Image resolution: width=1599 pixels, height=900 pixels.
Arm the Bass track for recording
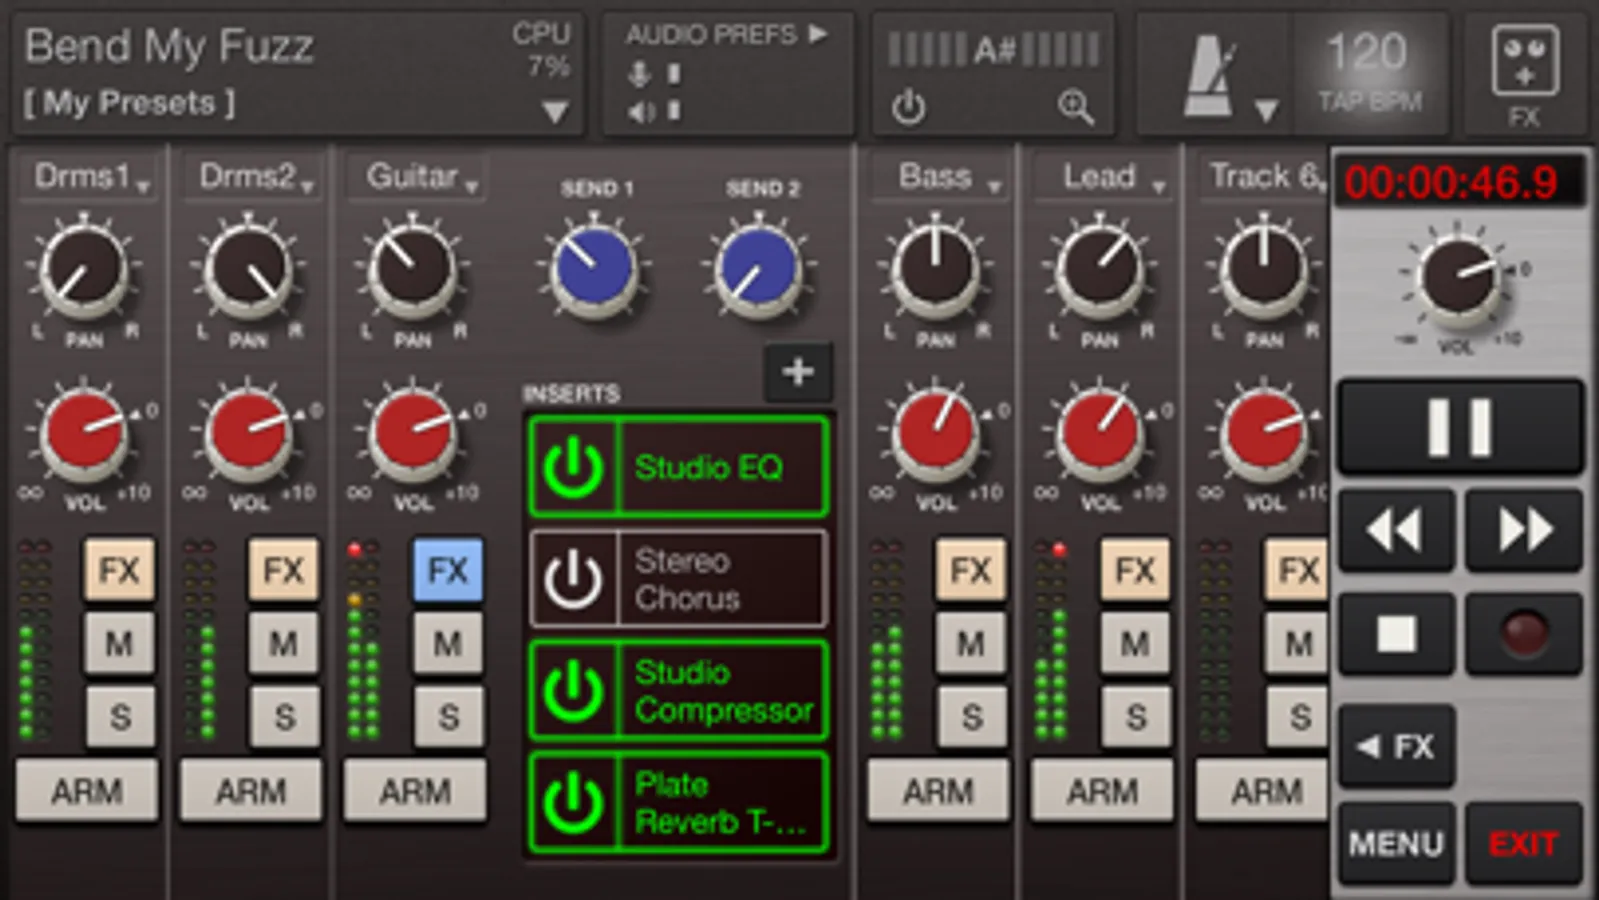pos(938,791)
